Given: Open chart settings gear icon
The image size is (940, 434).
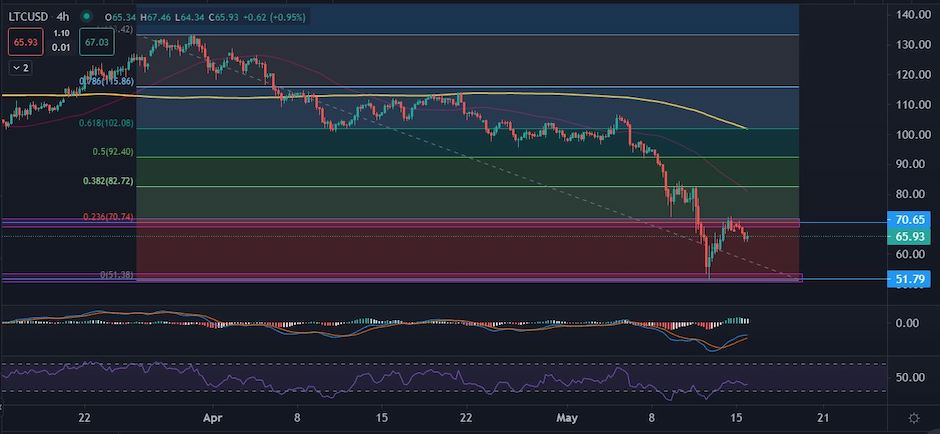Looking at the screenshot, I should click(914, 417).
